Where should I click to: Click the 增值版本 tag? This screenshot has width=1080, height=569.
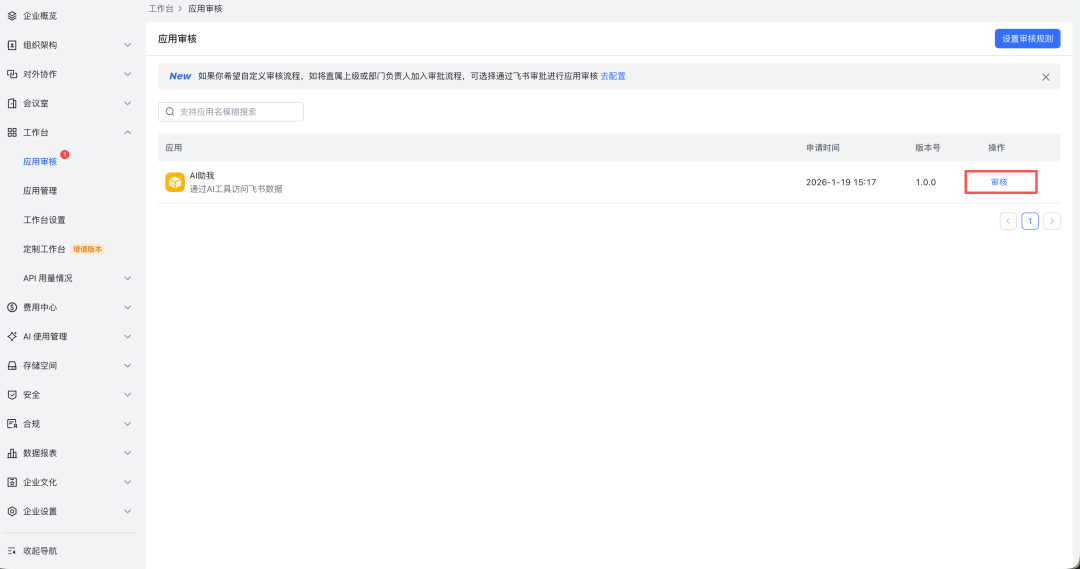[x=87, y=249]
